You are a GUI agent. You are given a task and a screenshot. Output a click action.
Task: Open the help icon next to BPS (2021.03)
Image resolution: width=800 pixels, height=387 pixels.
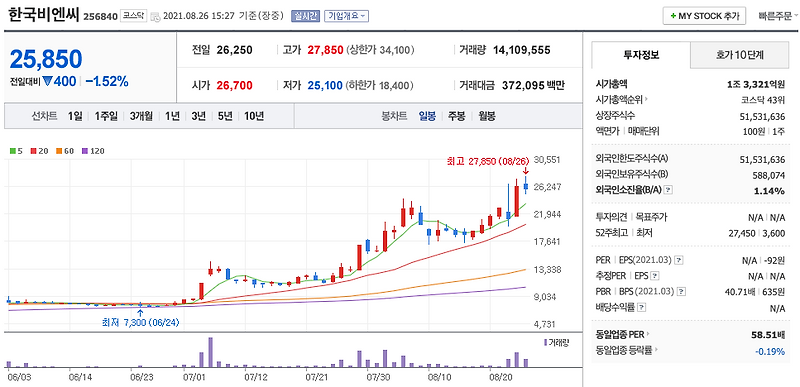click(x=680, y=292)
